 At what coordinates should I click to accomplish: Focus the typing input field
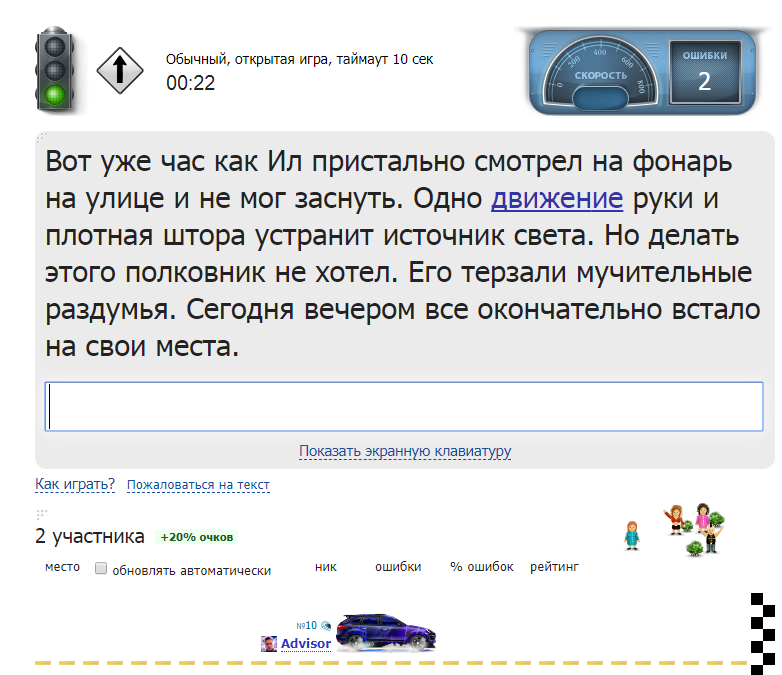click(x=404, y=406)
